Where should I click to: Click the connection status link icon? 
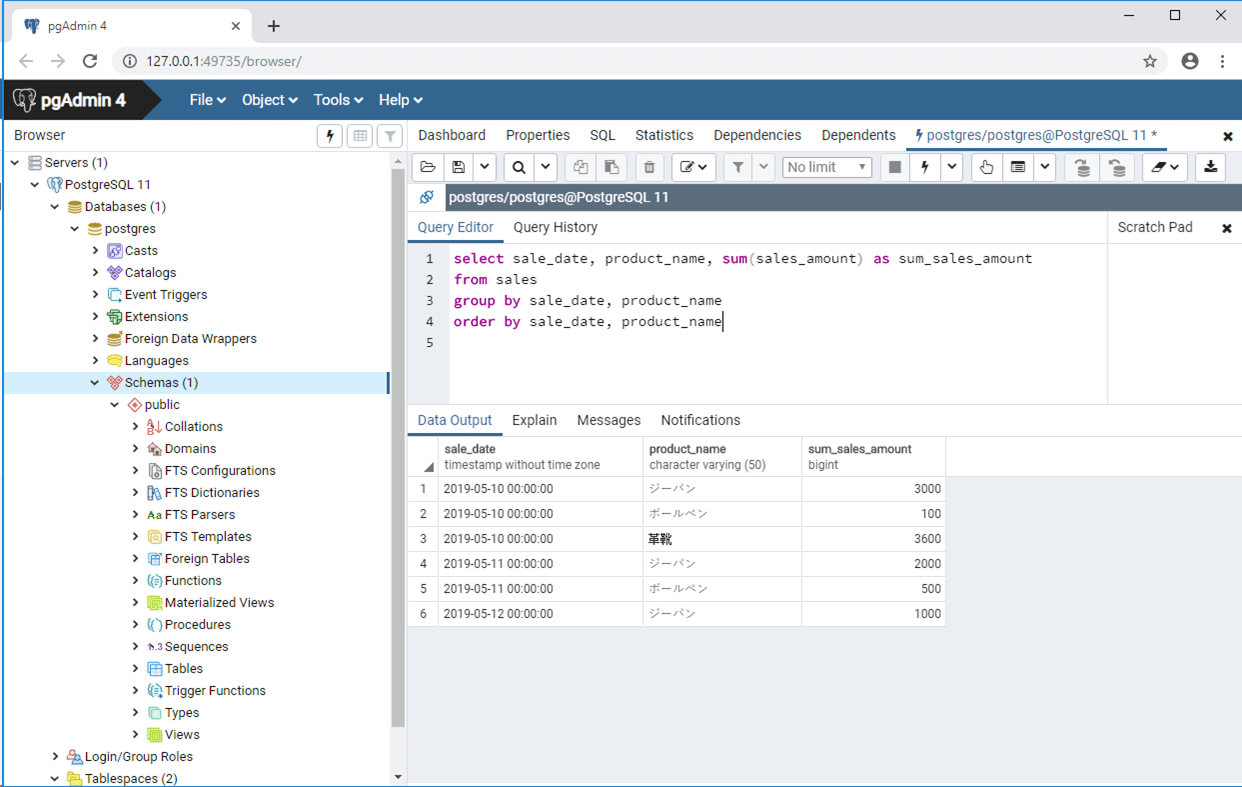click(x=427, y=197)
